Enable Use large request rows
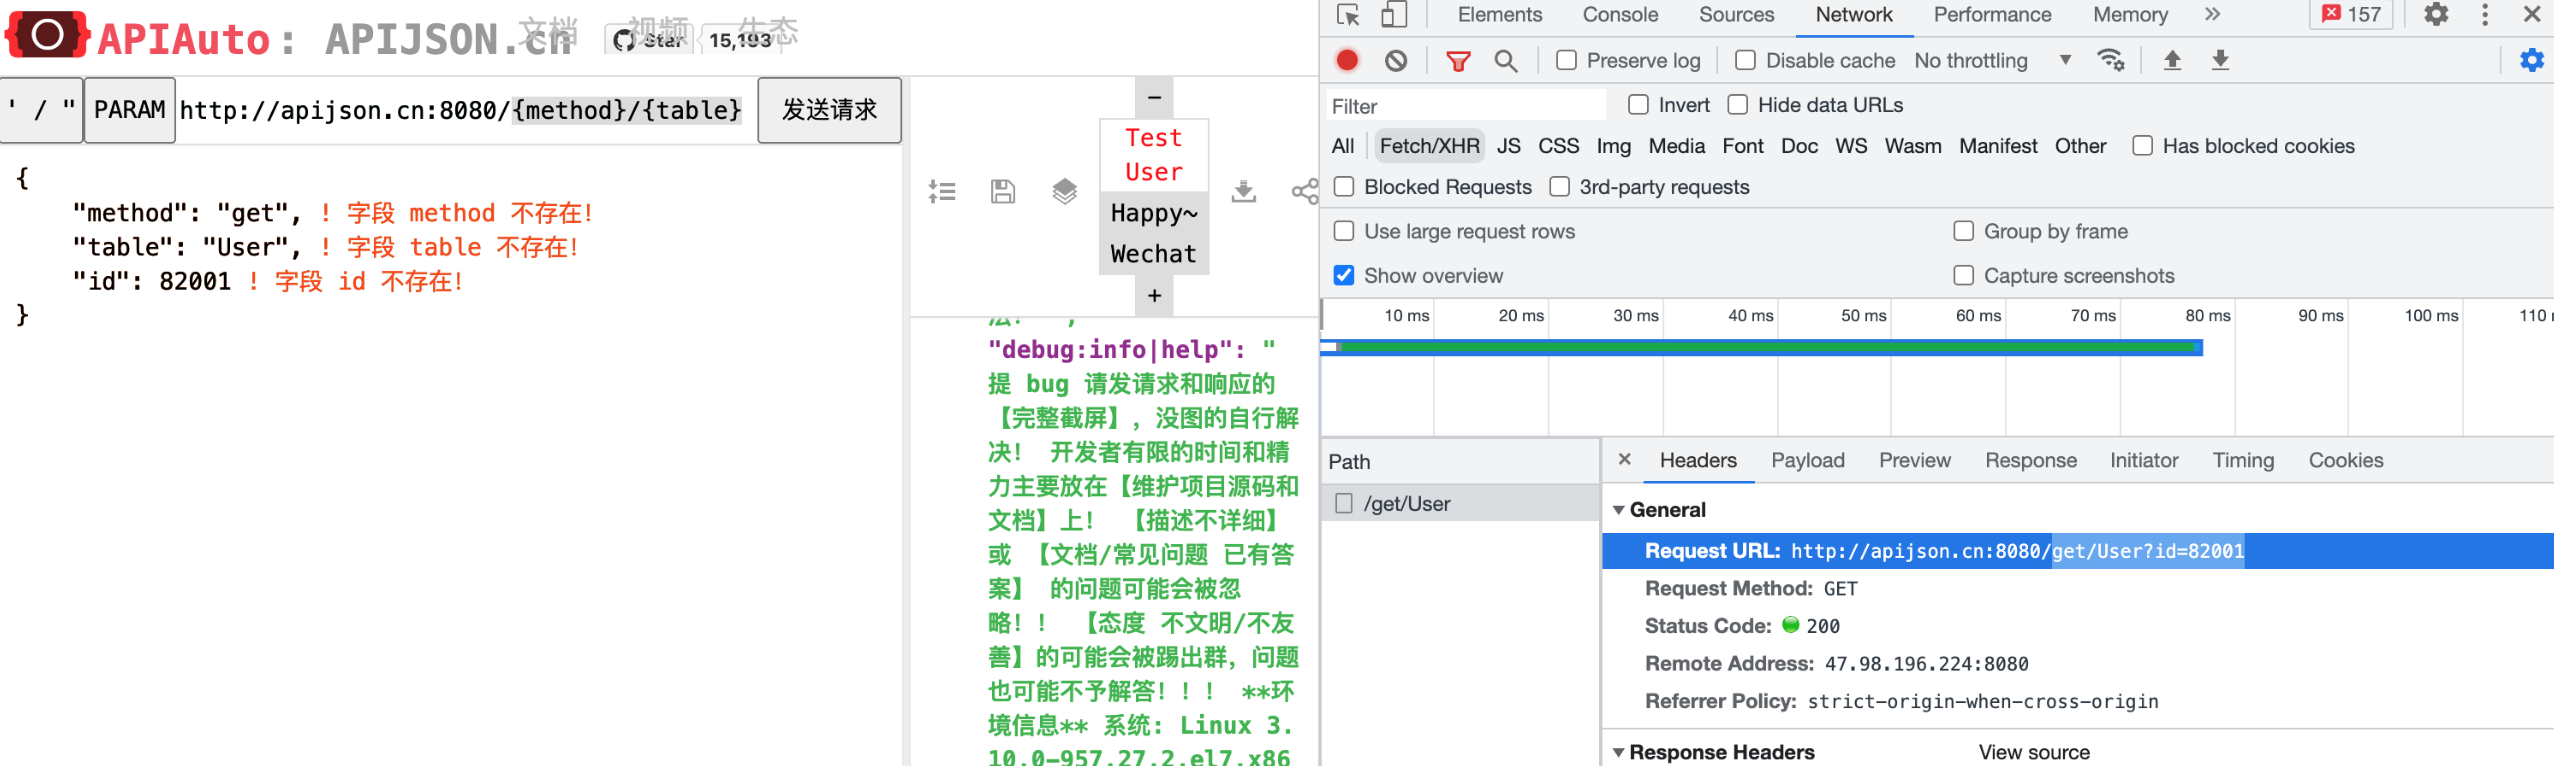This screenshot has height=766, width=2554. pyautogui.click(x=1345, y=231)
